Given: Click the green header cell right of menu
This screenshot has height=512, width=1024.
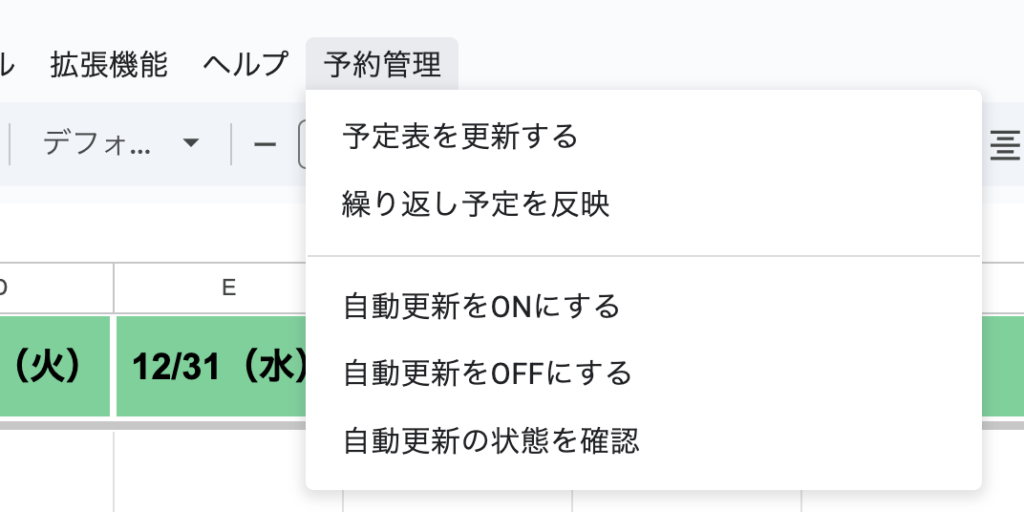Looking at the screenshot, I should pyautogui.click(x=1003, y=366).
